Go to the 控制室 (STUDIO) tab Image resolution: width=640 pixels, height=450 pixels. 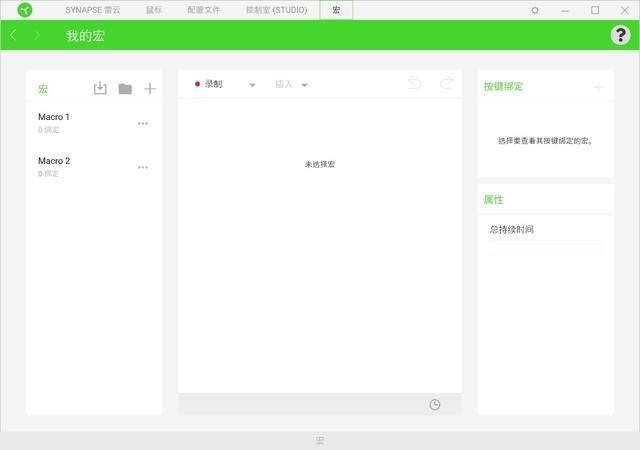(x=276, y=10)
